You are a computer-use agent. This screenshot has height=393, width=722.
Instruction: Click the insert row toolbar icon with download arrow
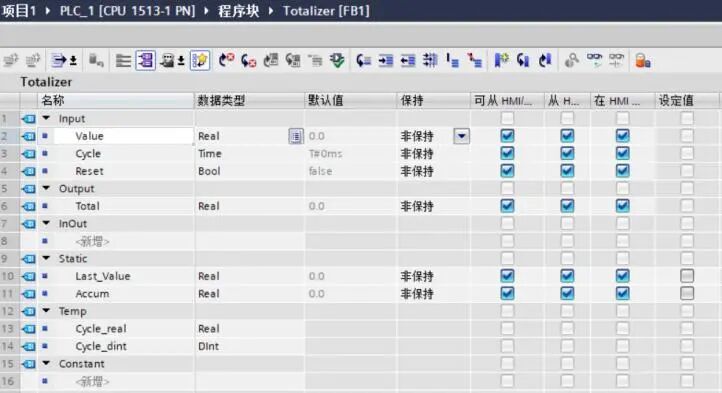(64, 61)
